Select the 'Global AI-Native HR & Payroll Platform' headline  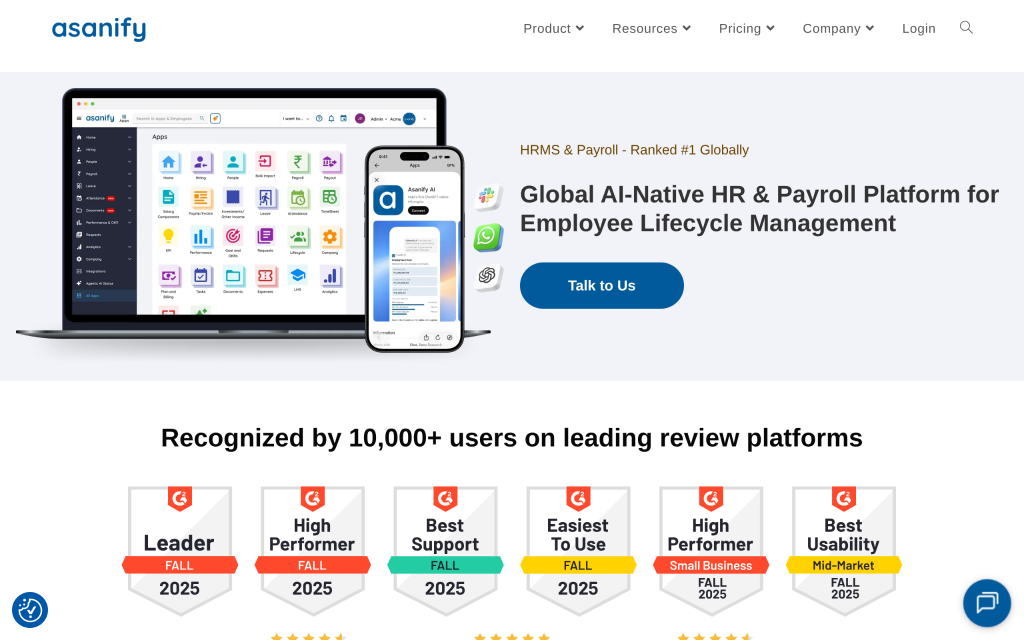tap(760, 209)
